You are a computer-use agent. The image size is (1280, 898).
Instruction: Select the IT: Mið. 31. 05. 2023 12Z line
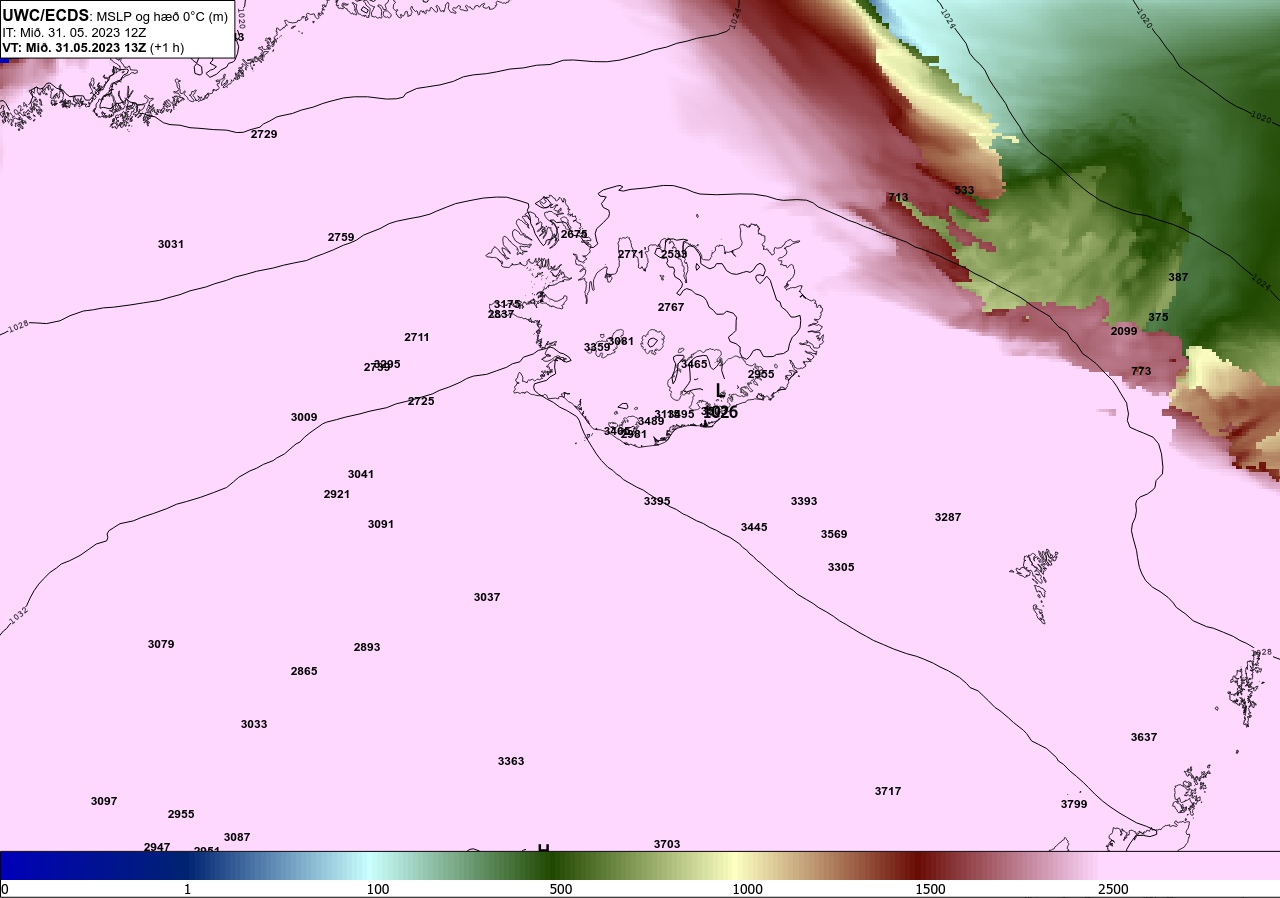point(74,32)
